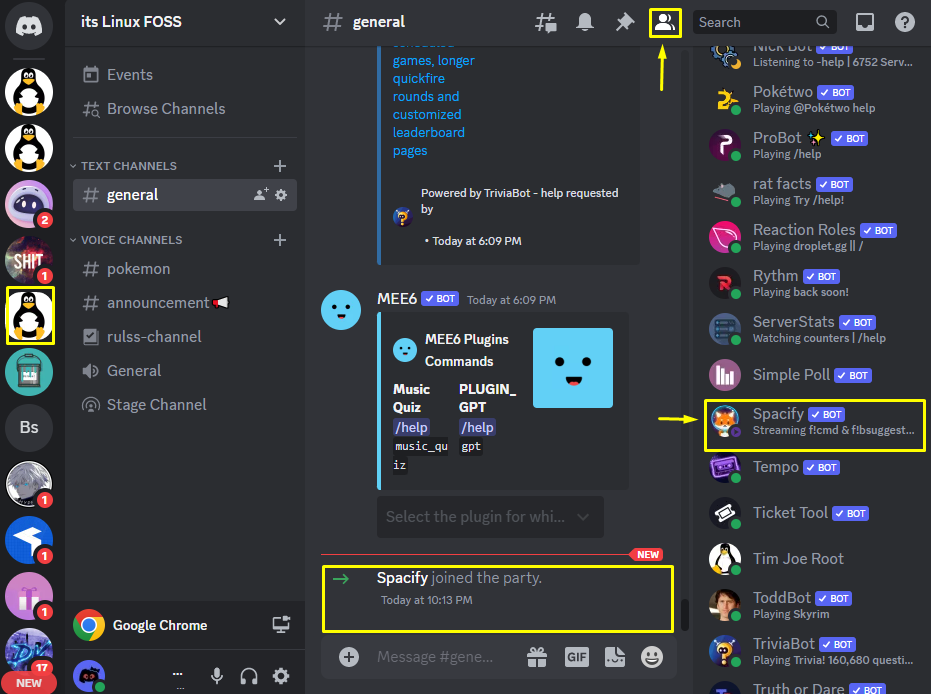Toggle microphone mute
Viewport: 931px width, 694px height.
217,676
